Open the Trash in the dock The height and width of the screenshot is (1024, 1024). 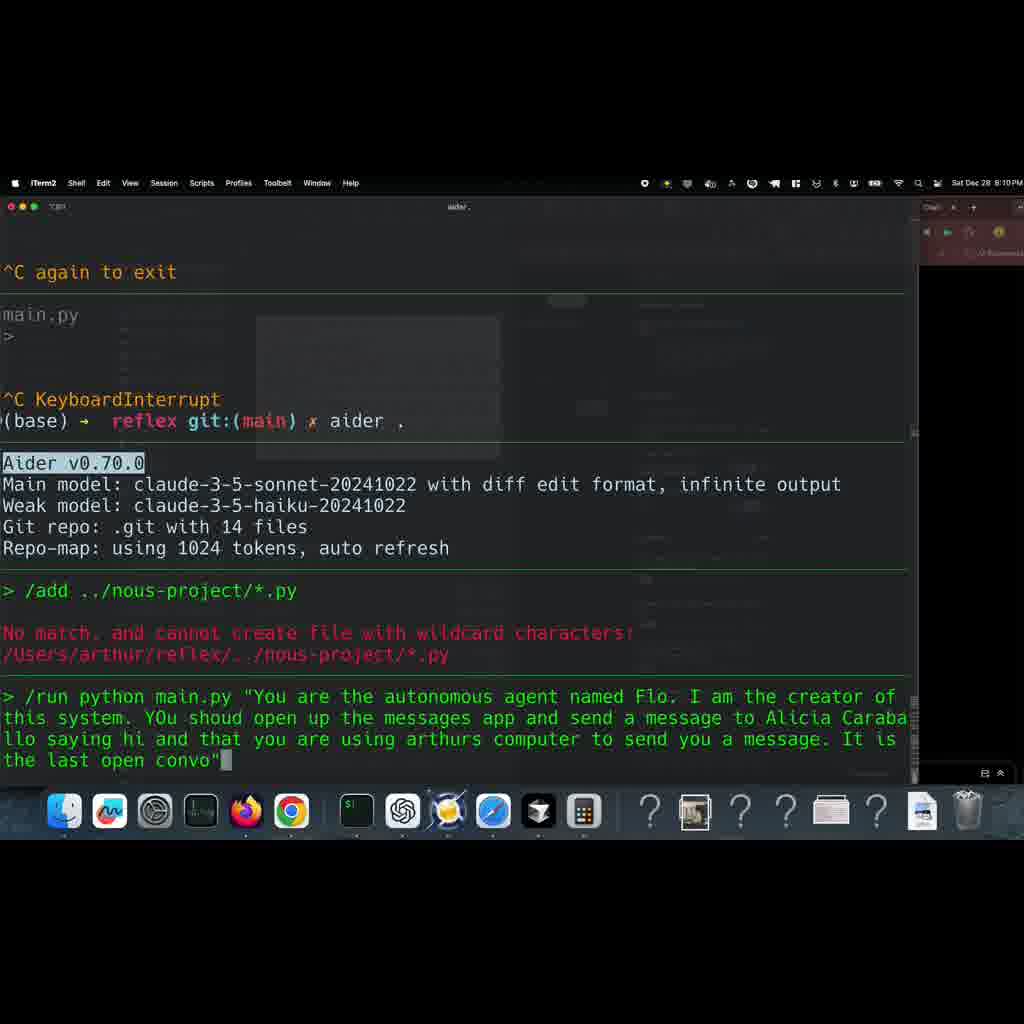coord(967,810)
